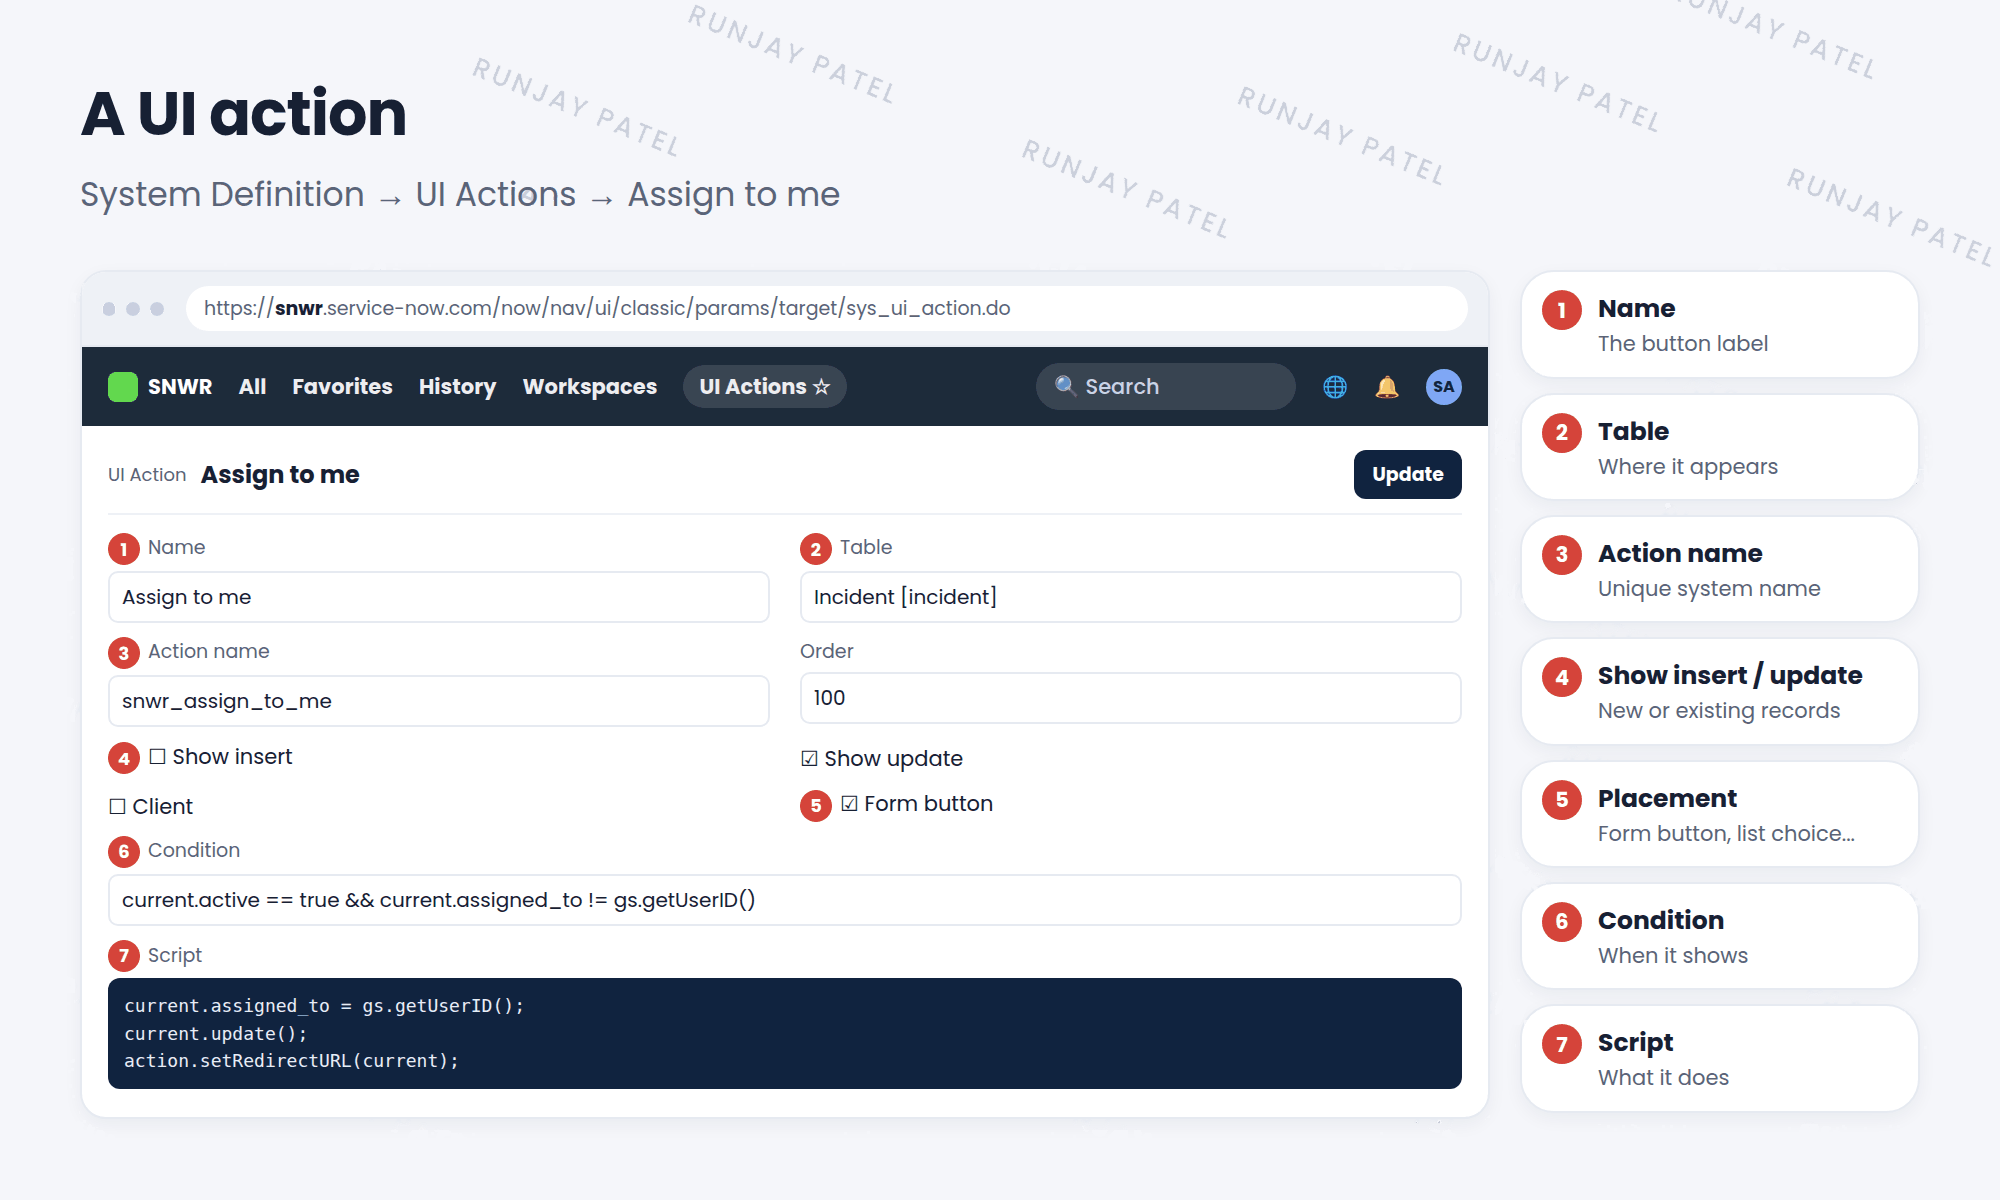
Task: Click the Update button
Action: click(x=1407, y=474)
